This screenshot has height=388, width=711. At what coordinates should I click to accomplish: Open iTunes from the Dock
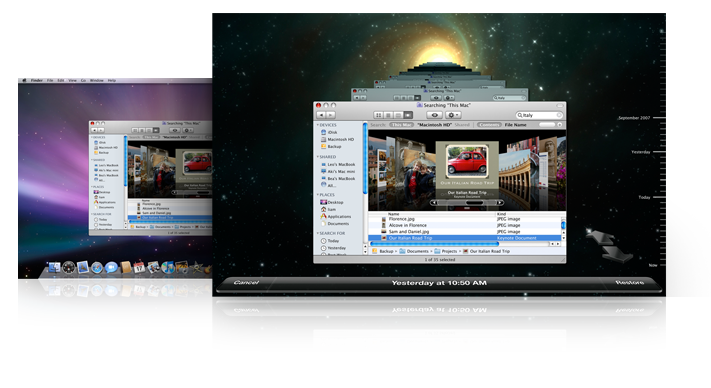[x=167, y=267]
